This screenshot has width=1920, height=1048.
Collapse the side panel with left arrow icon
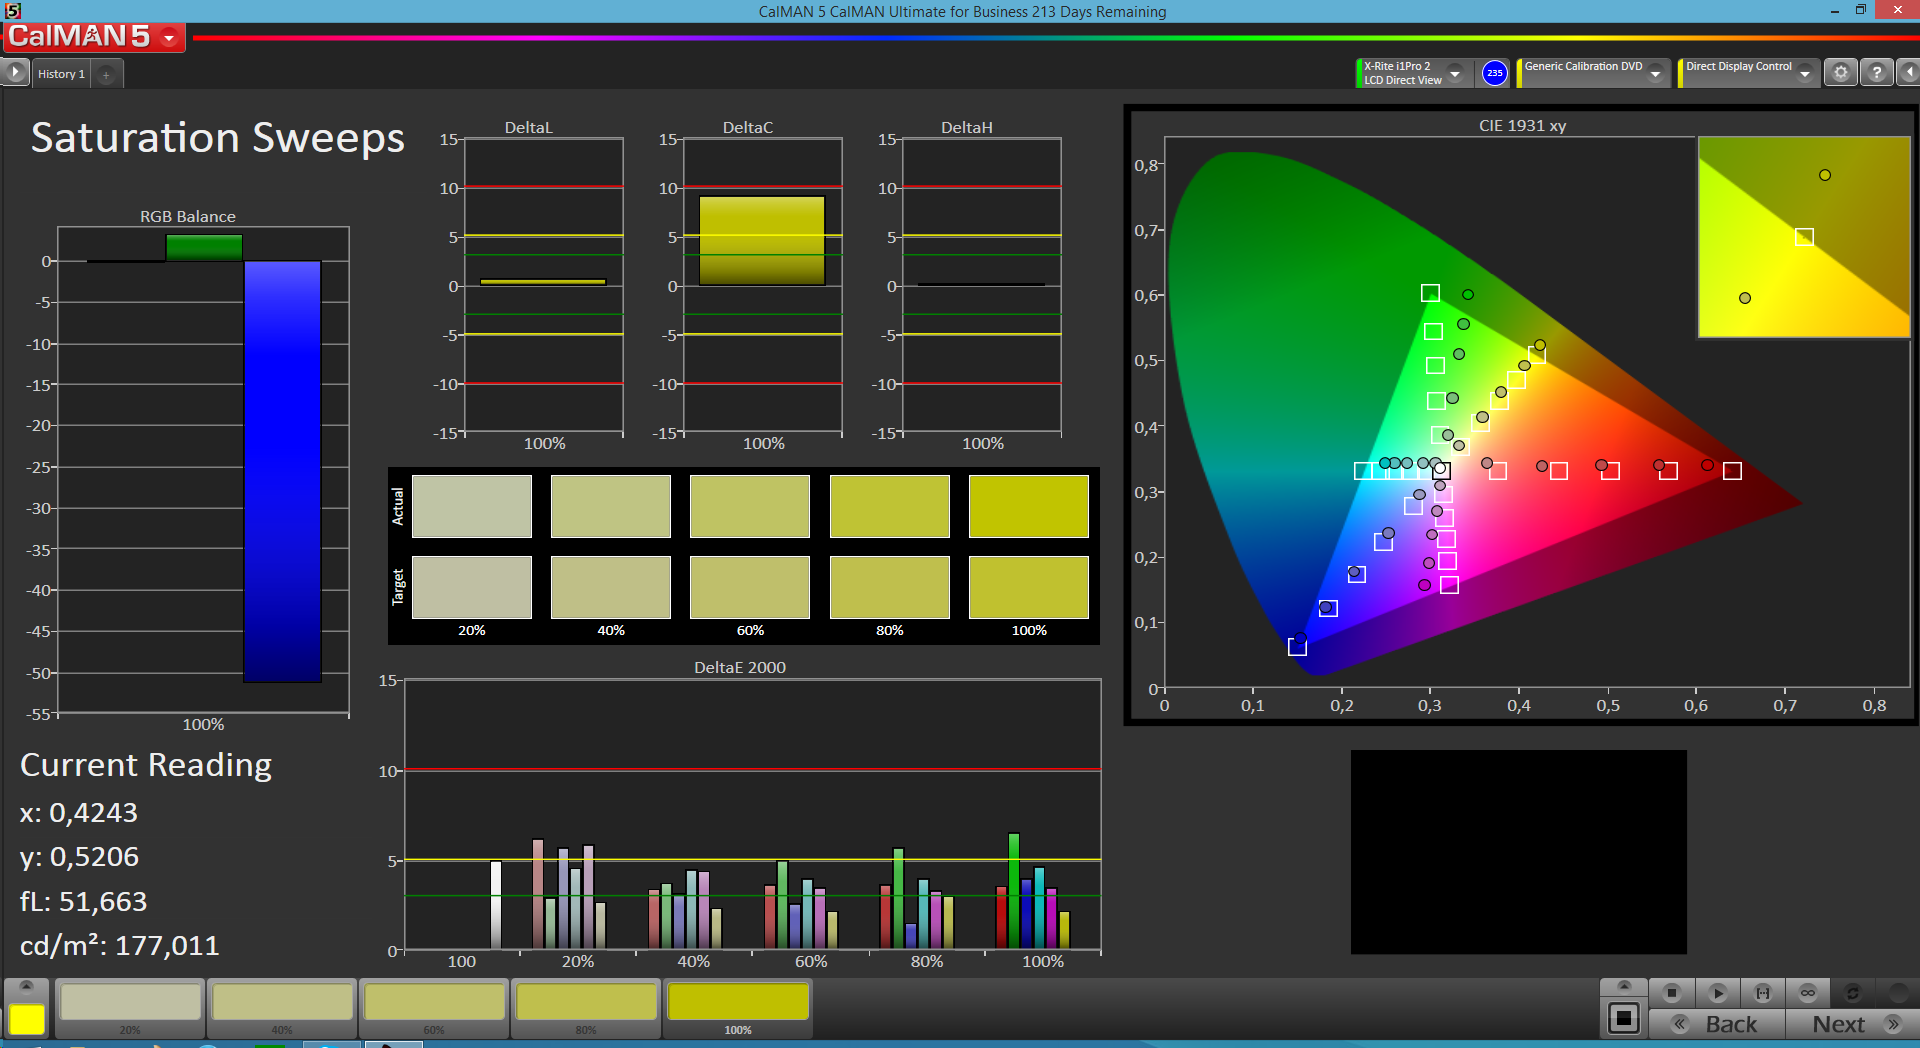tap(1908, 73)
